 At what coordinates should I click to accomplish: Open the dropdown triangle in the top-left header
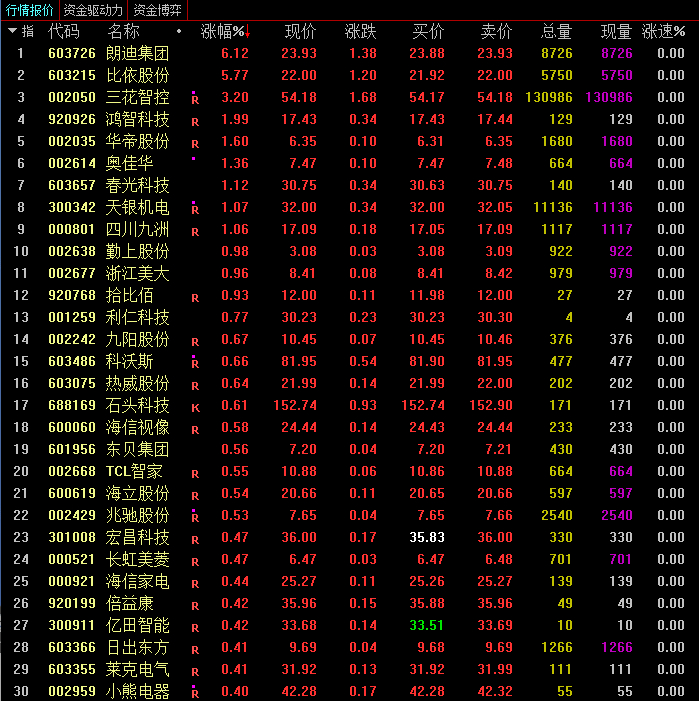coord(12,31)
